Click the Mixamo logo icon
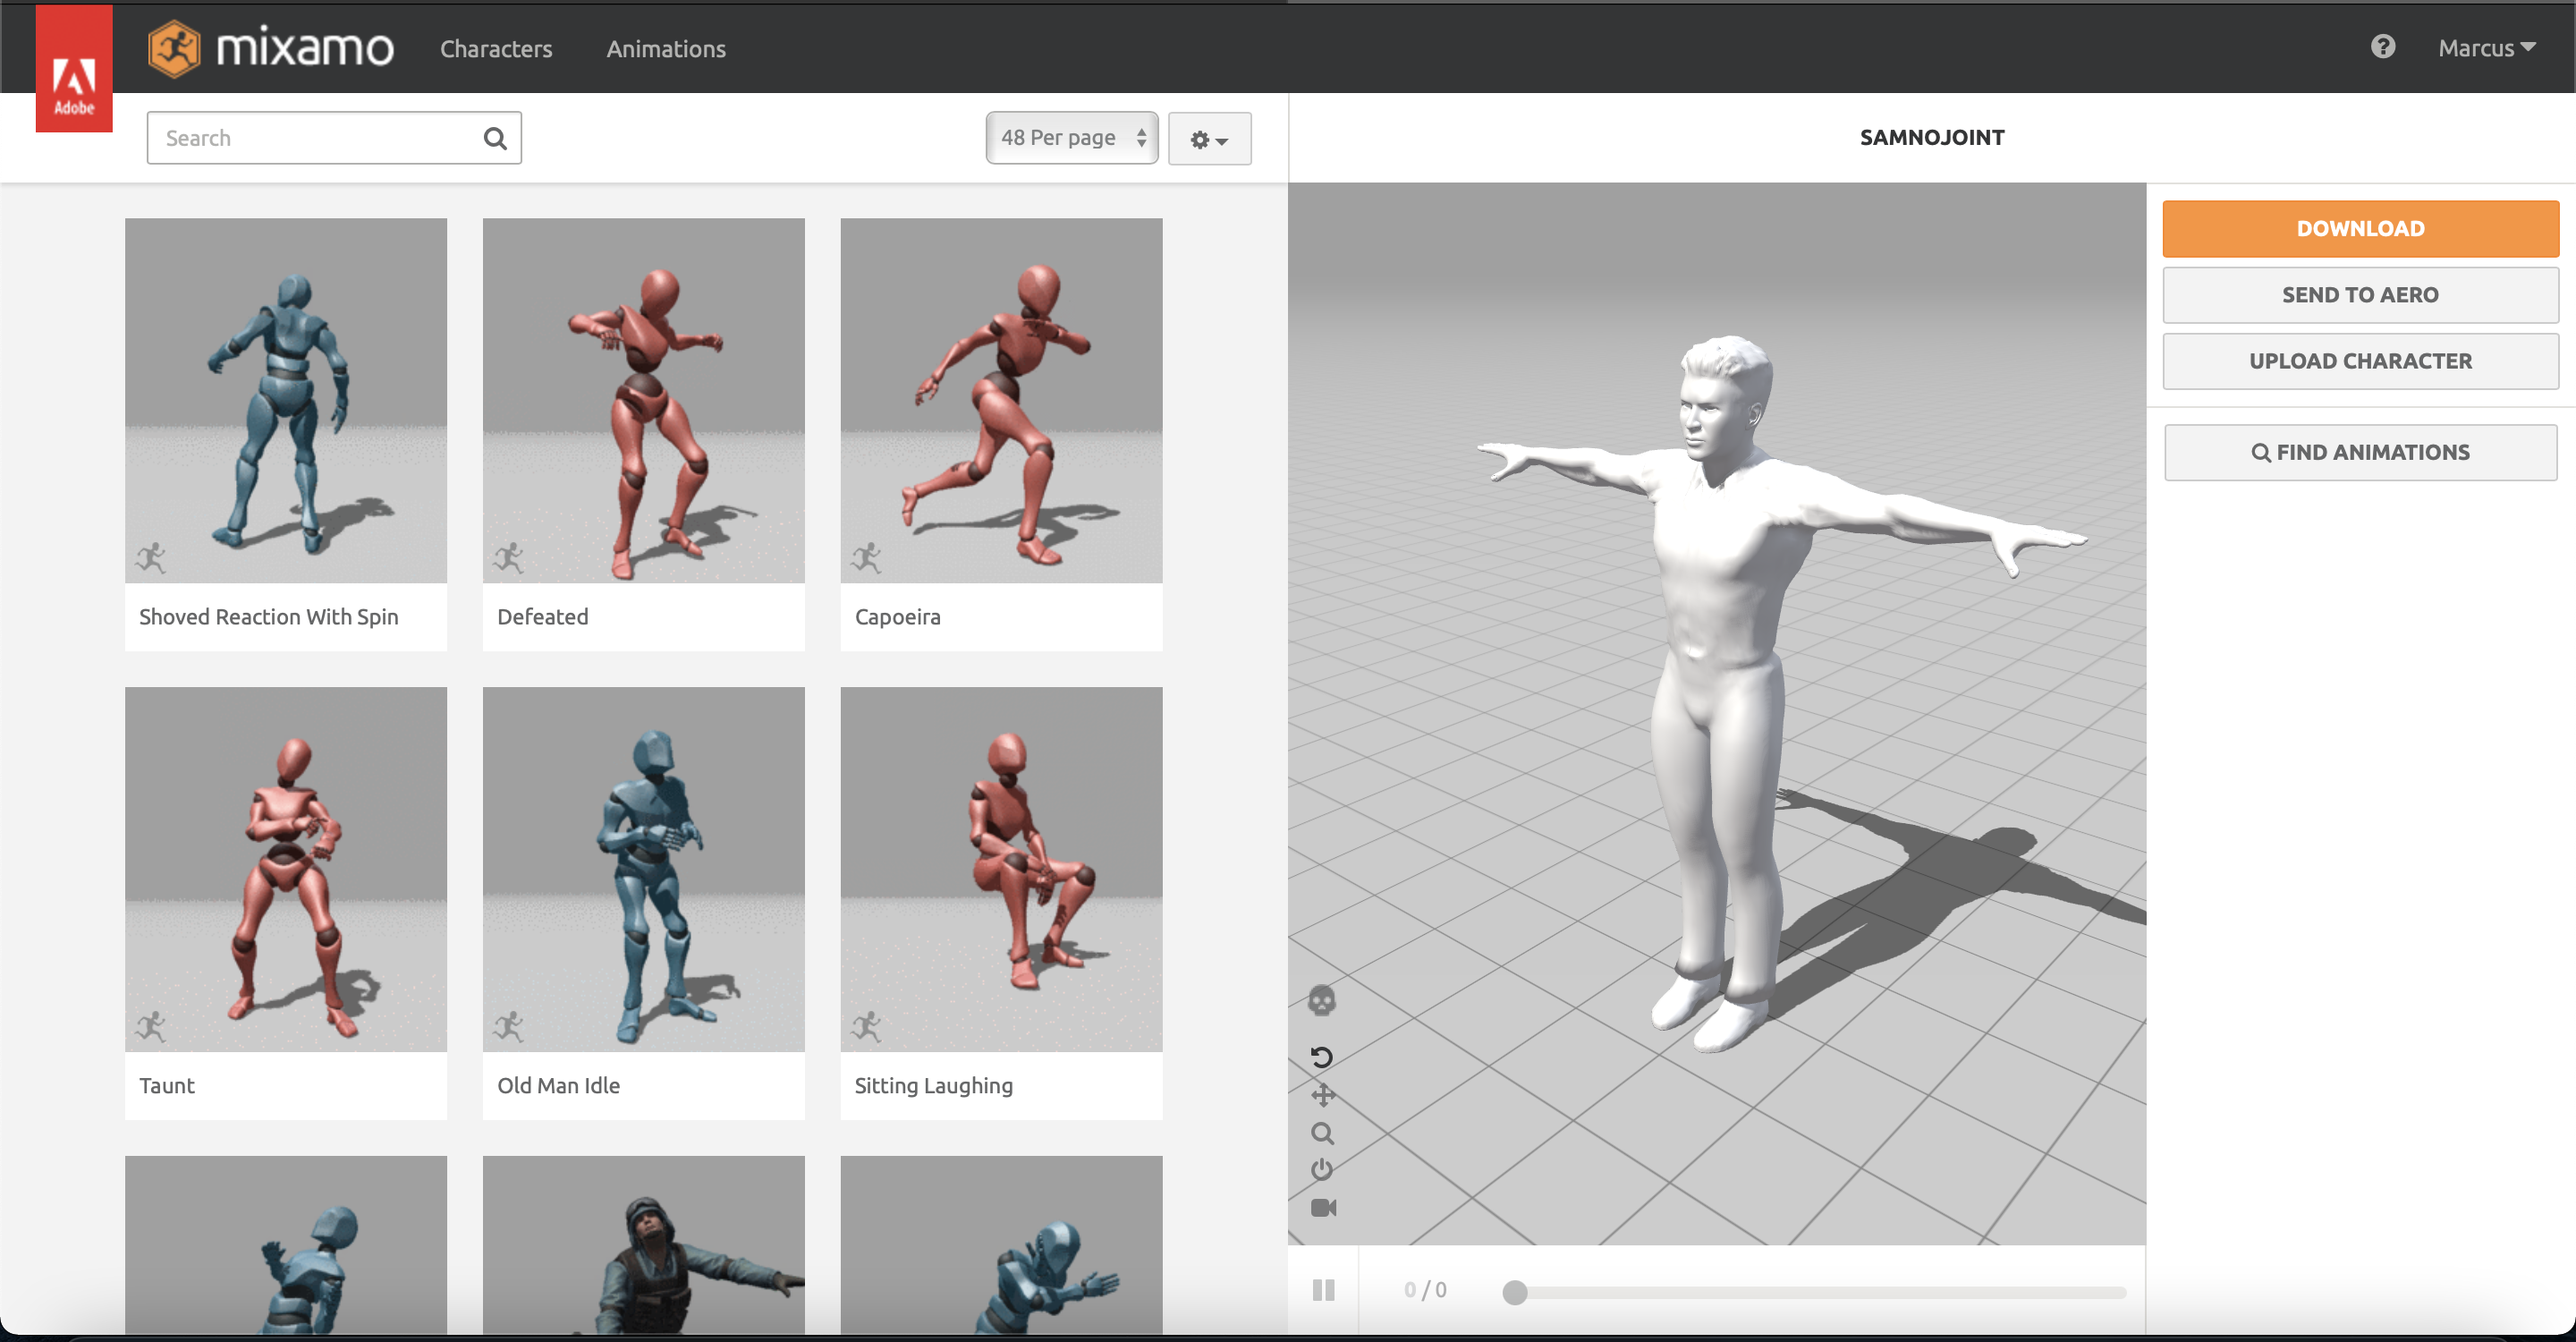This screenshot has width=2576, height=1342. coord(174,48)
